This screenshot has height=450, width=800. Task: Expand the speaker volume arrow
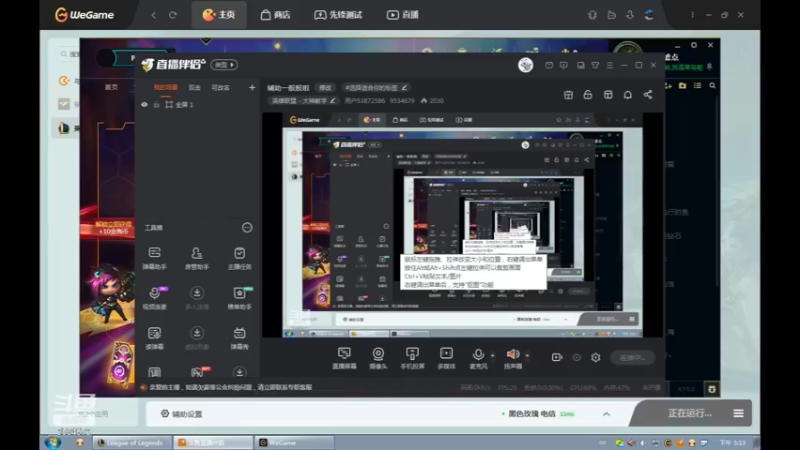[527, 355]
